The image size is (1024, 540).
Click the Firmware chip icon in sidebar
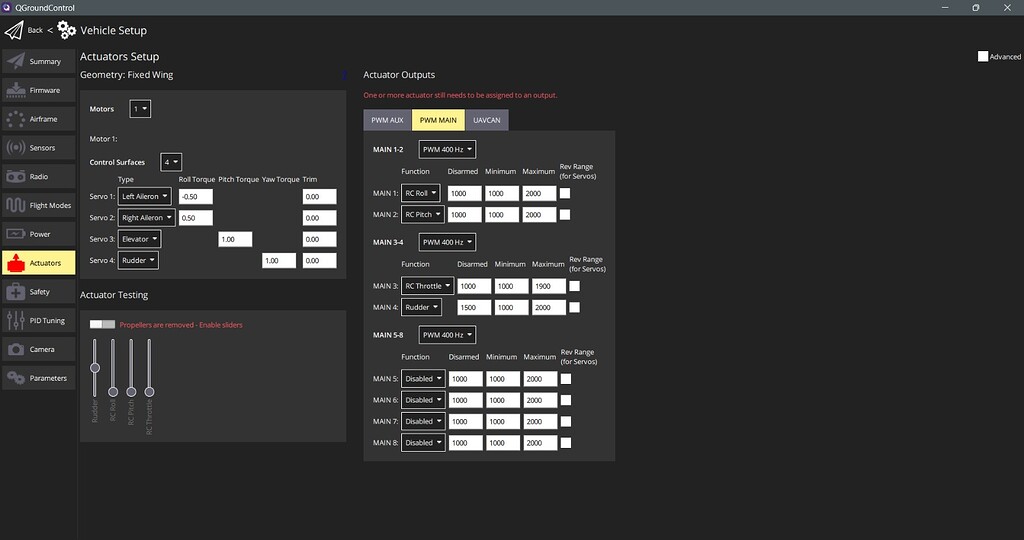click(16, 90)
